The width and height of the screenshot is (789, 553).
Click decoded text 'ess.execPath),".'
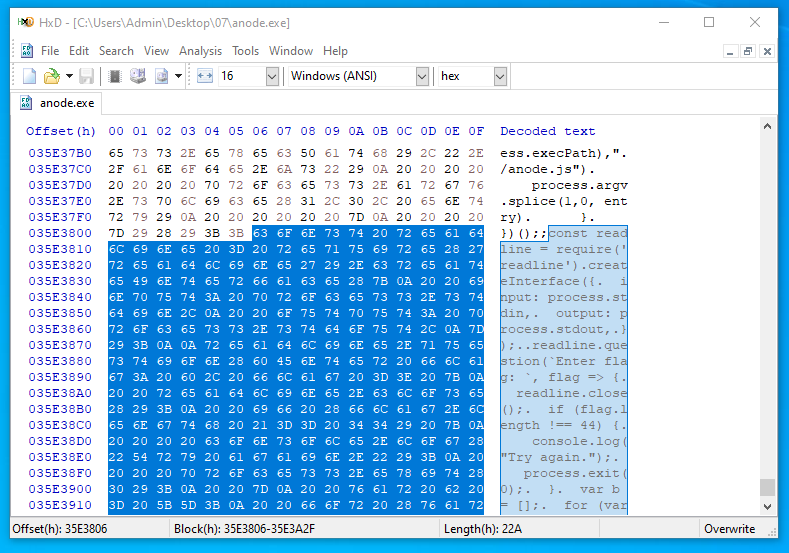pos(564,153)
